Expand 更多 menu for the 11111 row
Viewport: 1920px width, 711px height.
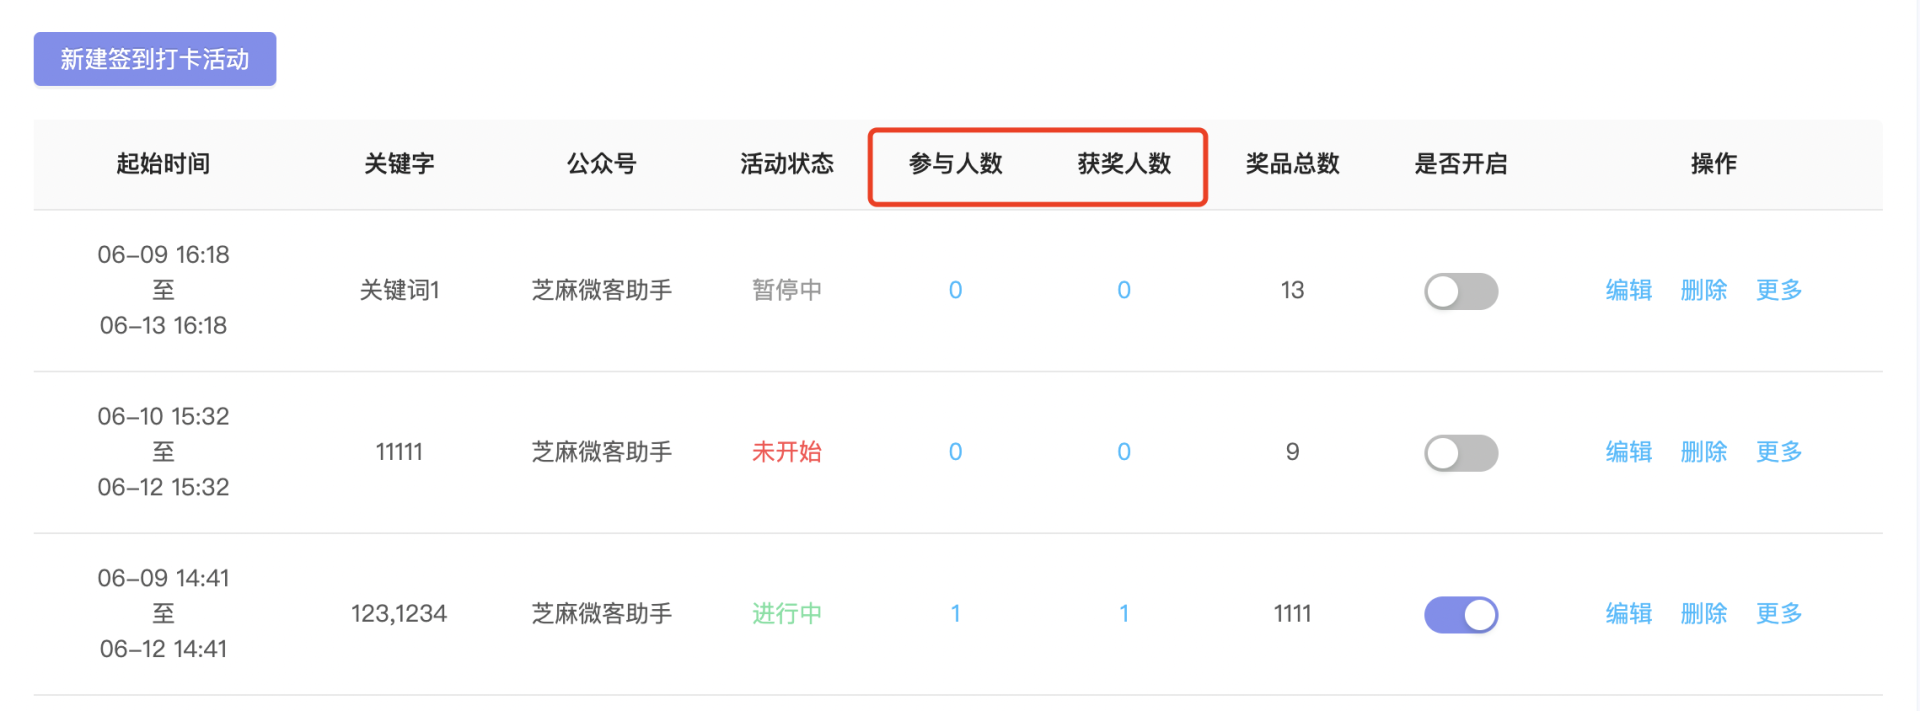(x=1779, y=452)
